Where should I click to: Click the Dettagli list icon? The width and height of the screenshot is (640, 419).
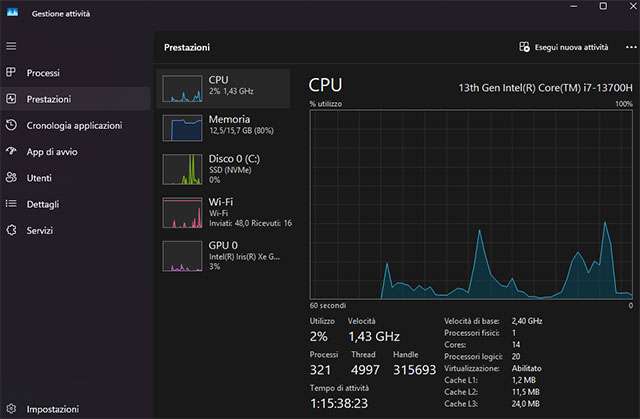click(x=11, y=204)
